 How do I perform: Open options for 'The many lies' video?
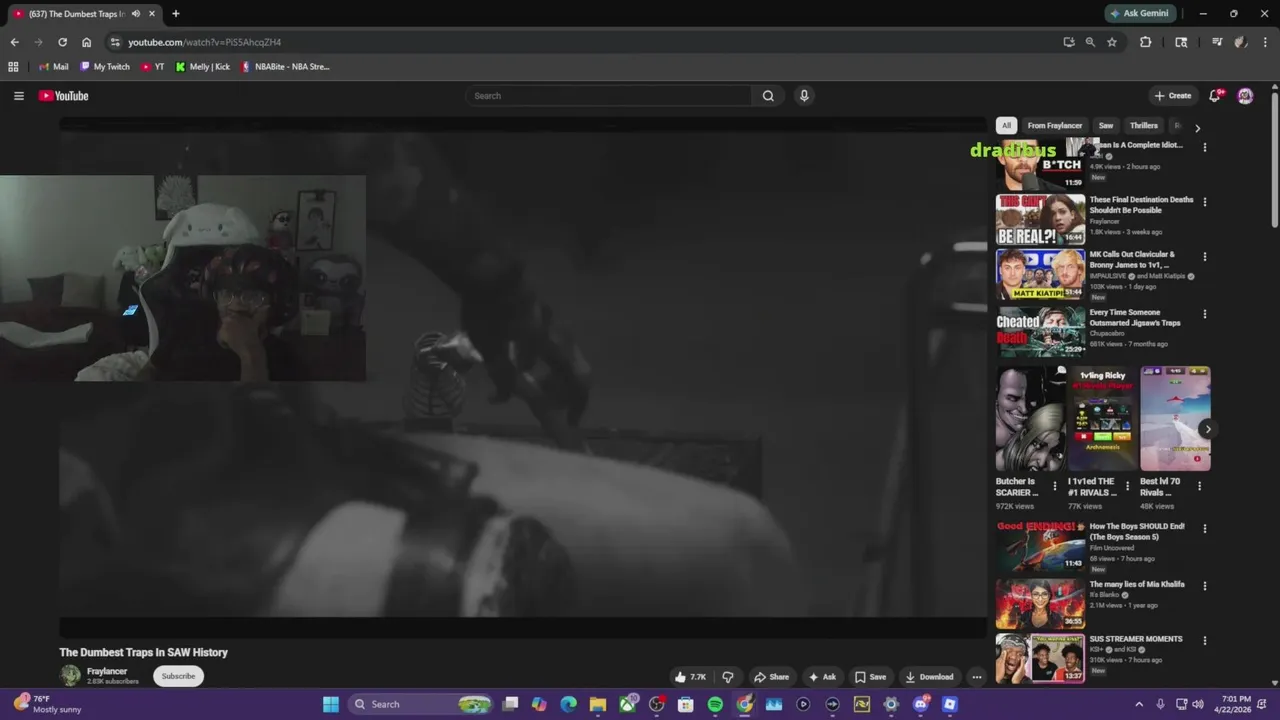coord(1204,586)
